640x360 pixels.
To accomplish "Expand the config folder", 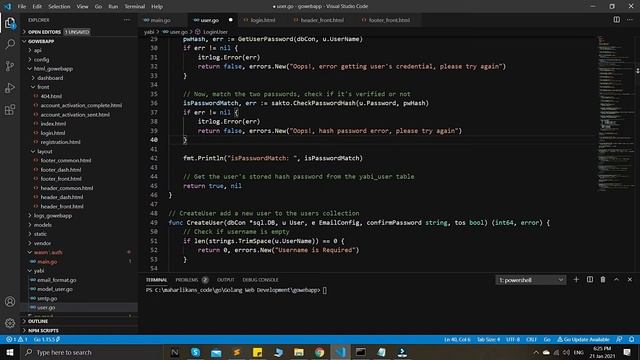I will click(41, 60).
